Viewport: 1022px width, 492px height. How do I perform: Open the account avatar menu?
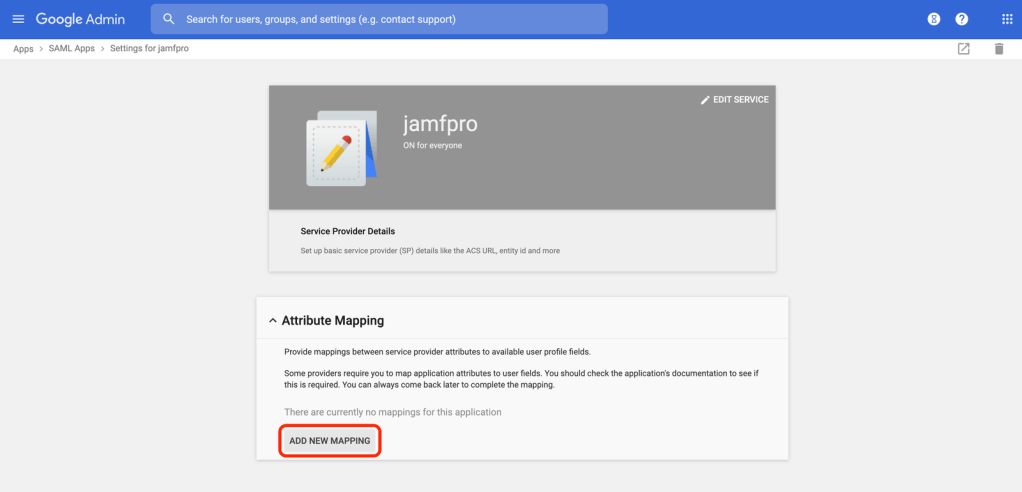pos(933,19)
